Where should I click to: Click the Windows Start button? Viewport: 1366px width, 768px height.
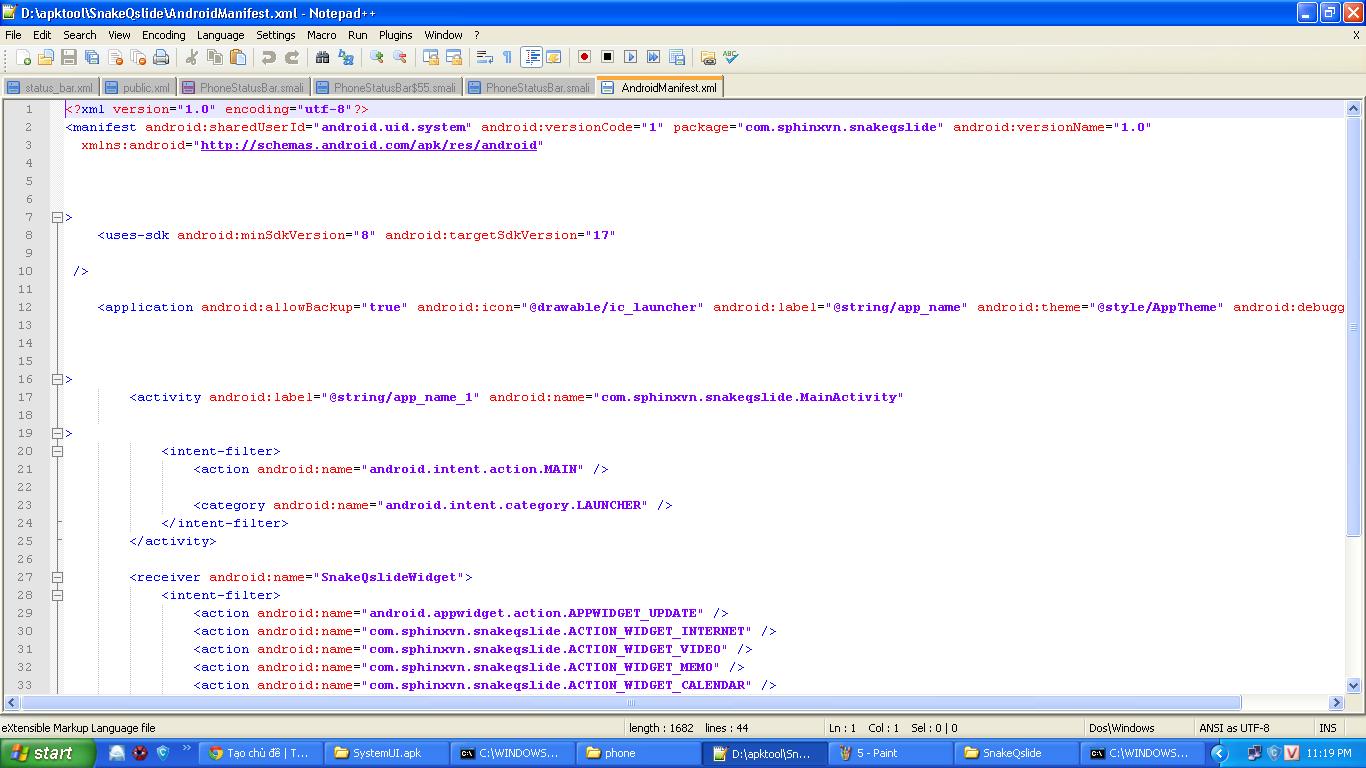point(47,753)
